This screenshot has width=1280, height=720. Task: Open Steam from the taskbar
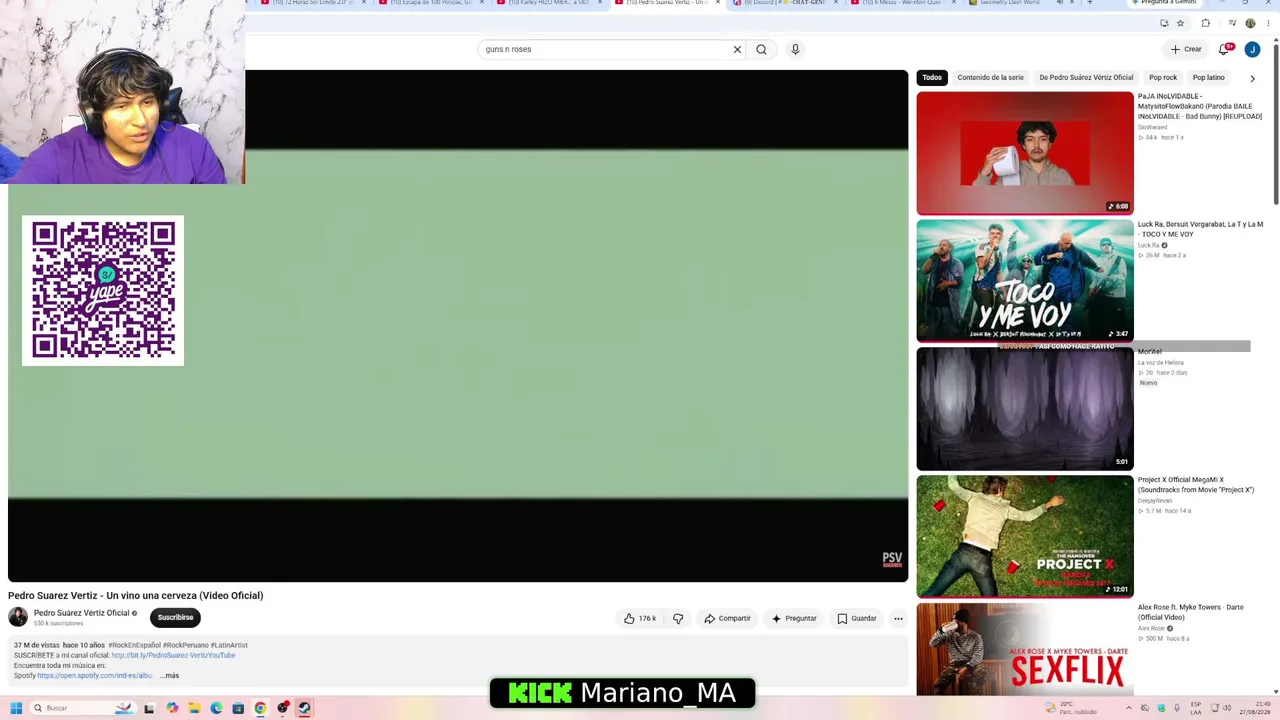[304, 708]
